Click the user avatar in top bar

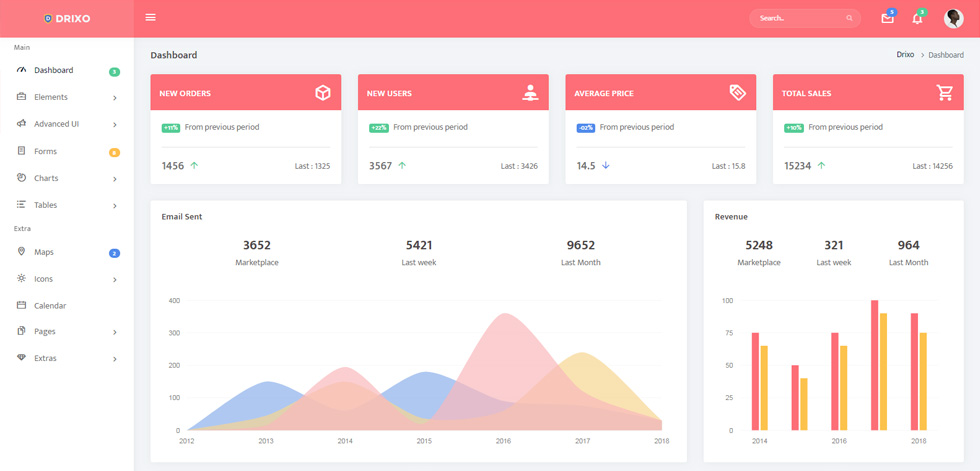tap(953, 18)
